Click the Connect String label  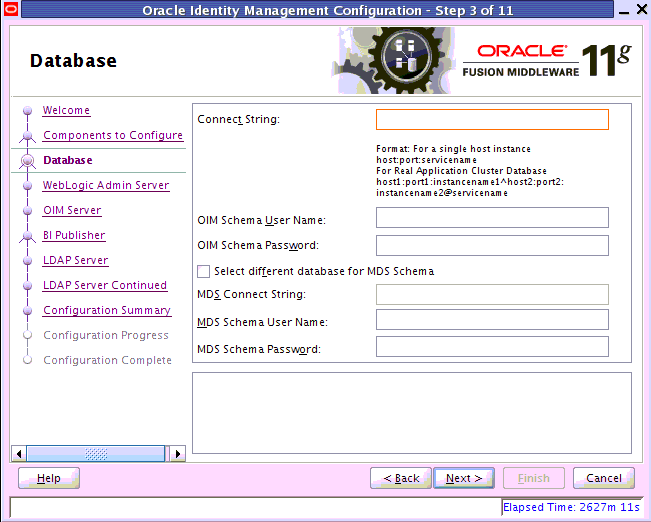[239, 119]
